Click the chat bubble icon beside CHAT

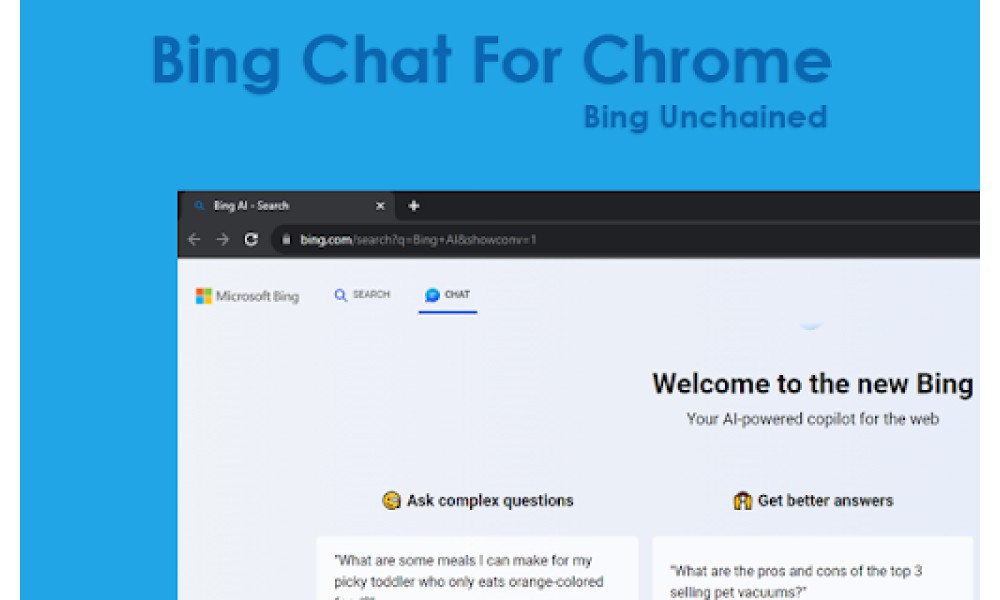point(432,295)
